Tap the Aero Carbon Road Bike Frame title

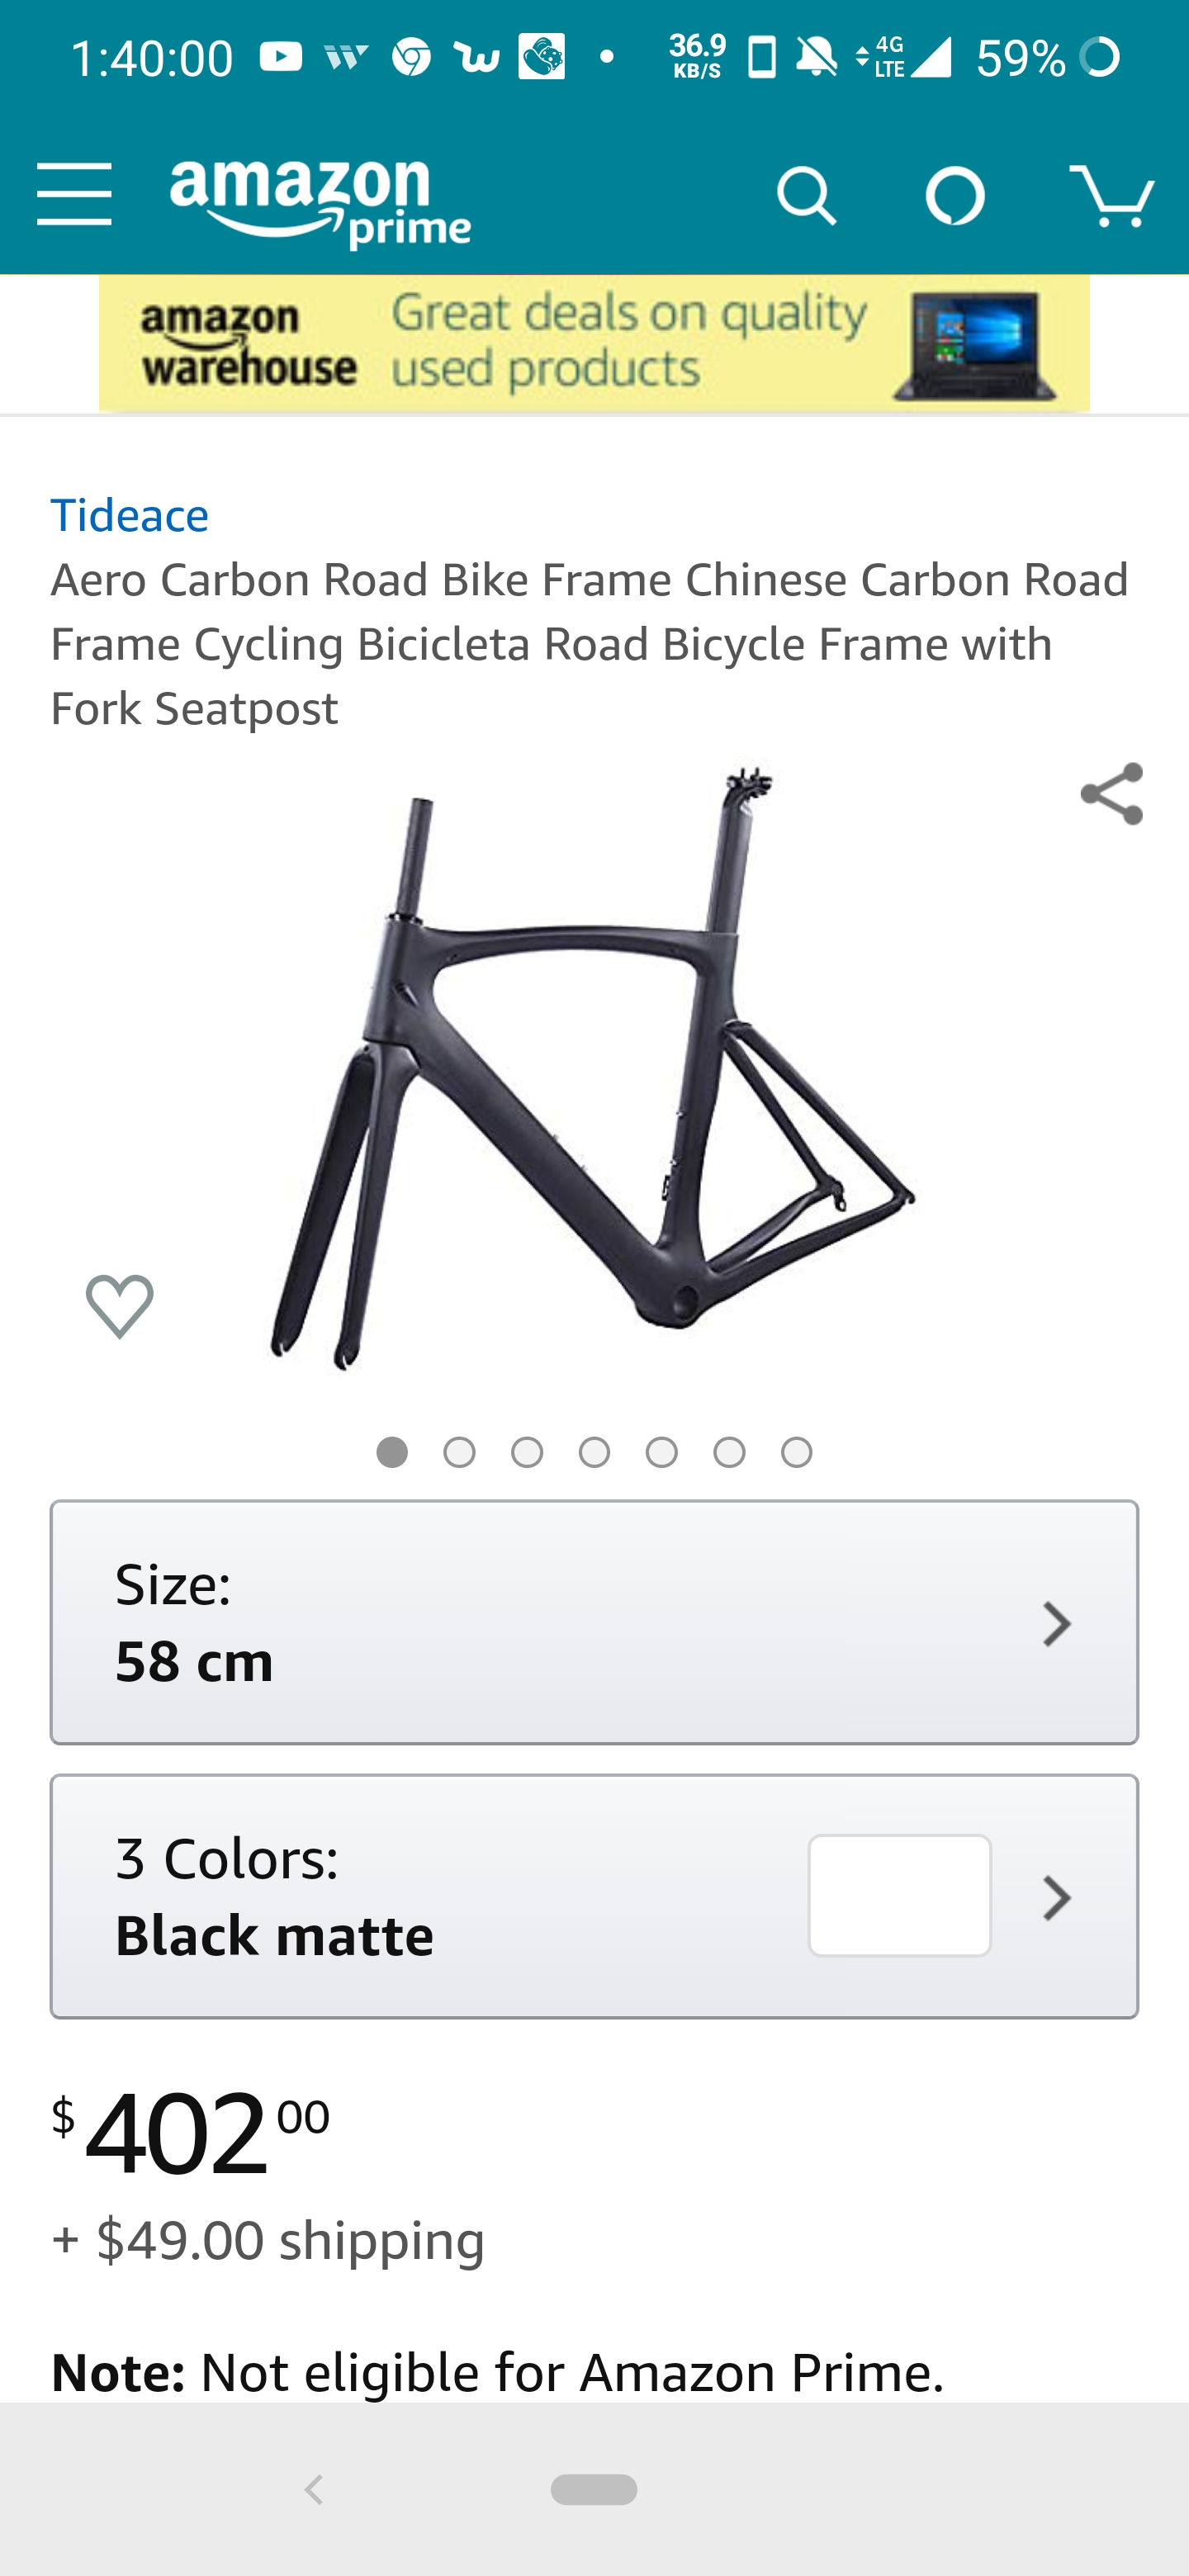point(590,644)
